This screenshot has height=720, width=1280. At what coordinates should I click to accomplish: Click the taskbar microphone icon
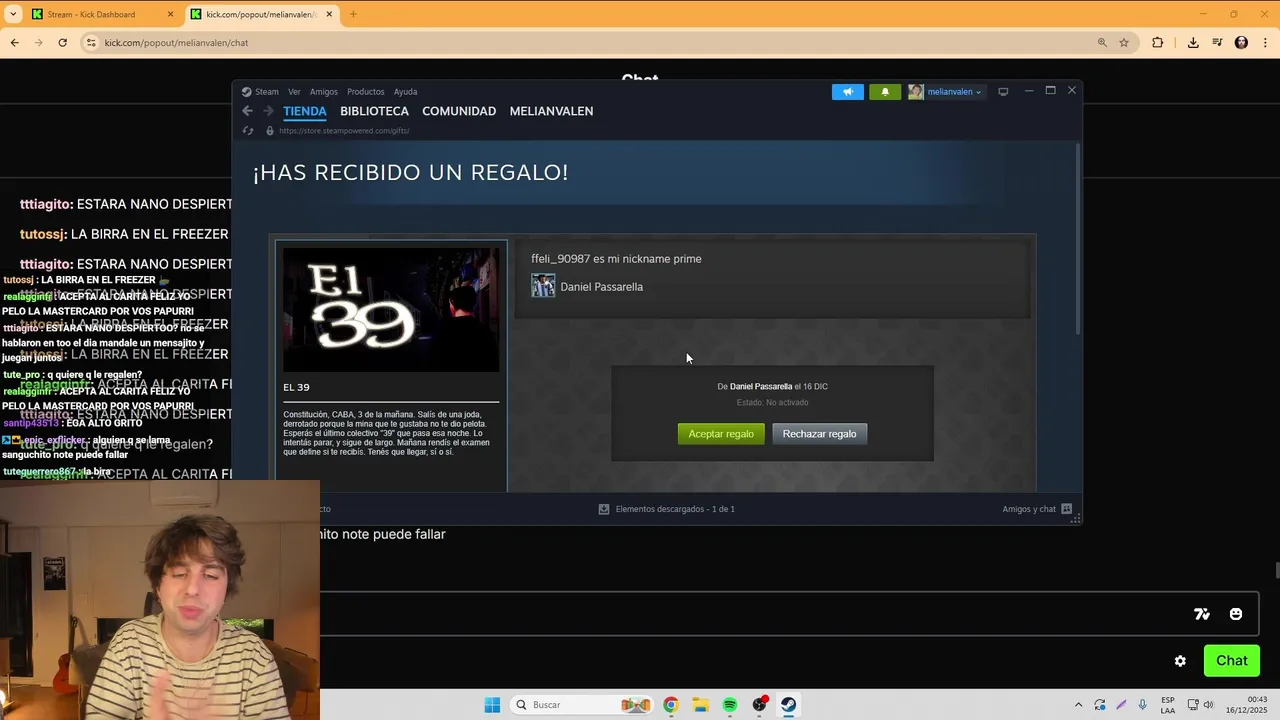[1142, 705]
